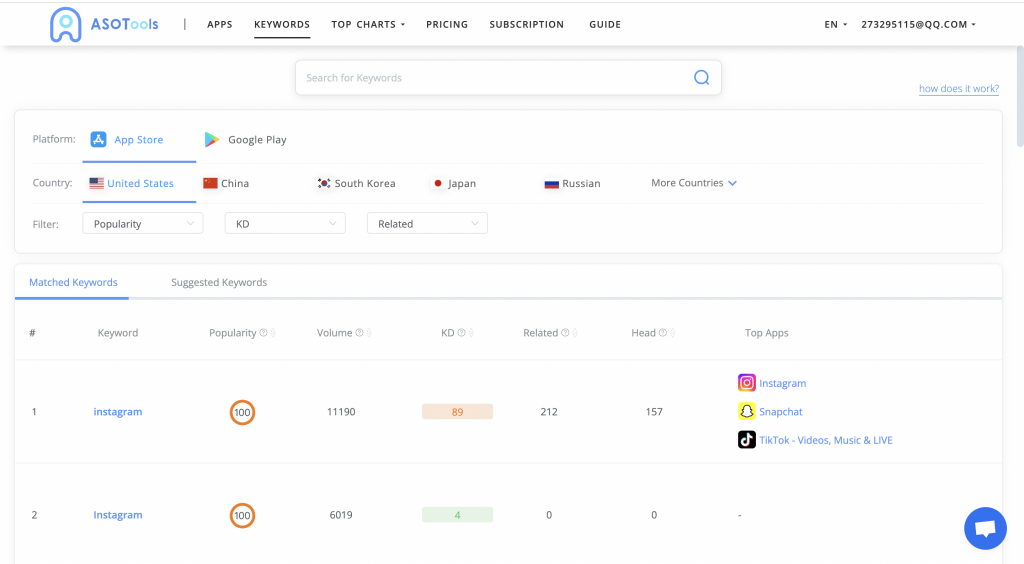1024x564 pixels.
Task: Open the KD filter dropdown
Action: (x=285, y=223)
